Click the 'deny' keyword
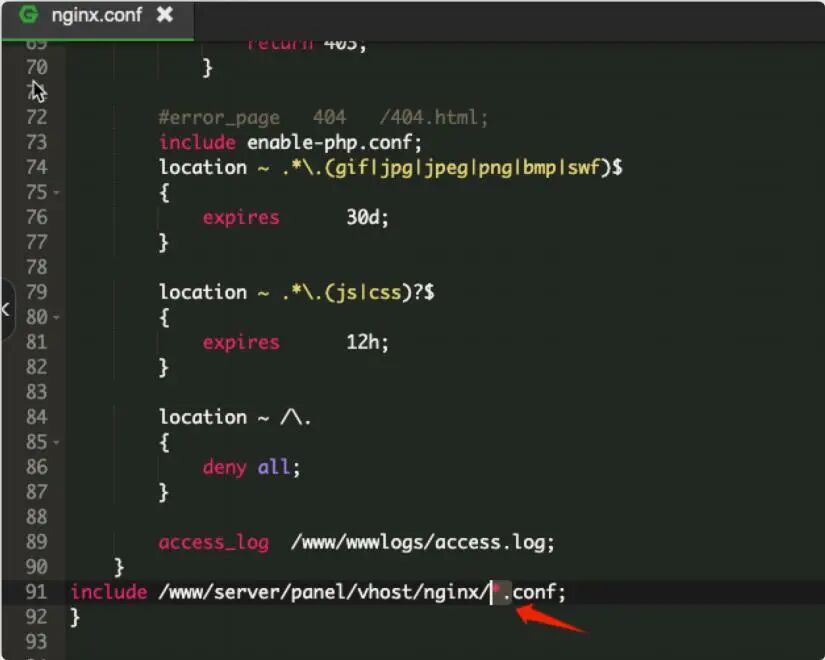The width and height of the screenshot is (825, 660). pos(225,467)
